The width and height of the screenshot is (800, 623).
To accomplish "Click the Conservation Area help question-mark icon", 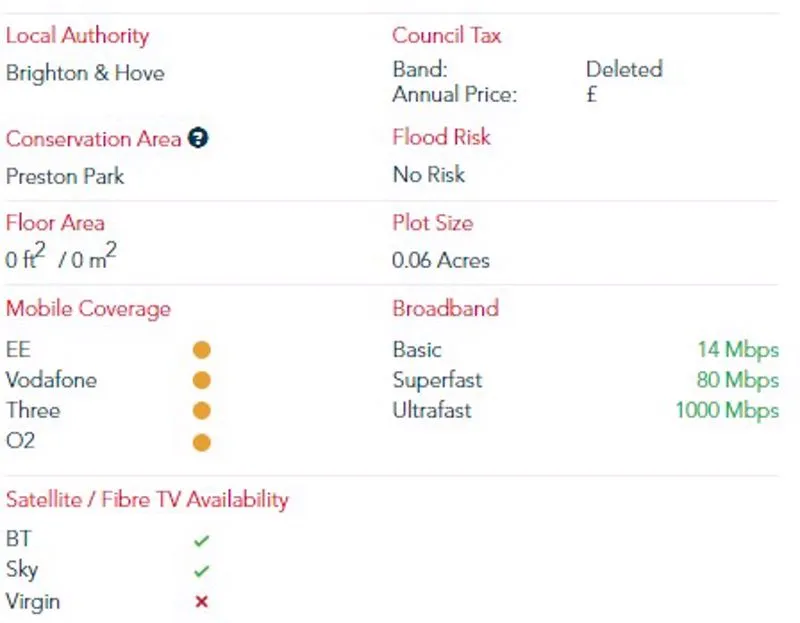I will (x=198, y=138).
